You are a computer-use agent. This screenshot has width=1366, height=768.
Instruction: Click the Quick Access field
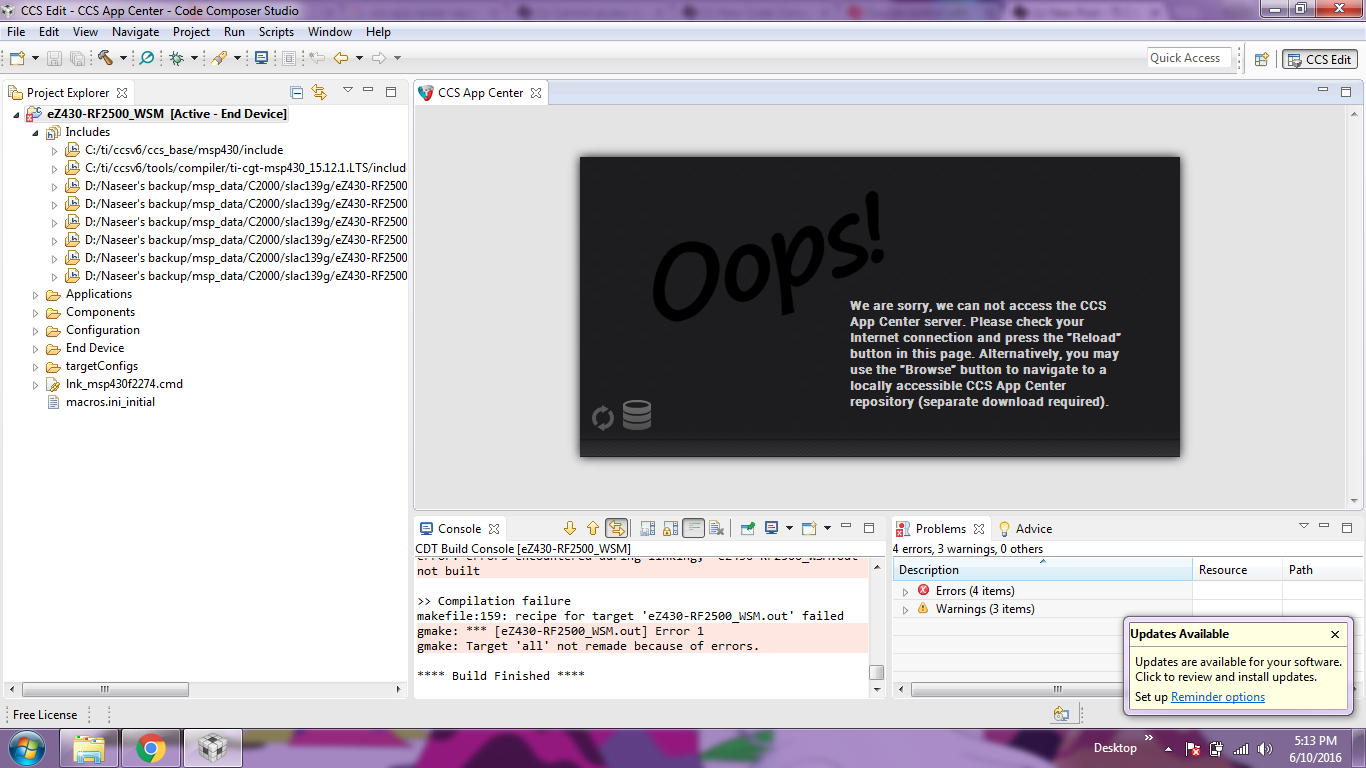tap(1189, 58)
